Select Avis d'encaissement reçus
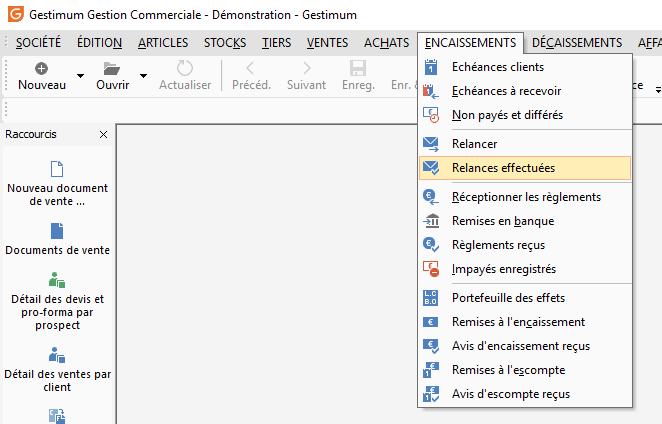The height and width of the screenshot is (424, 662). click(x=525, y=346)
